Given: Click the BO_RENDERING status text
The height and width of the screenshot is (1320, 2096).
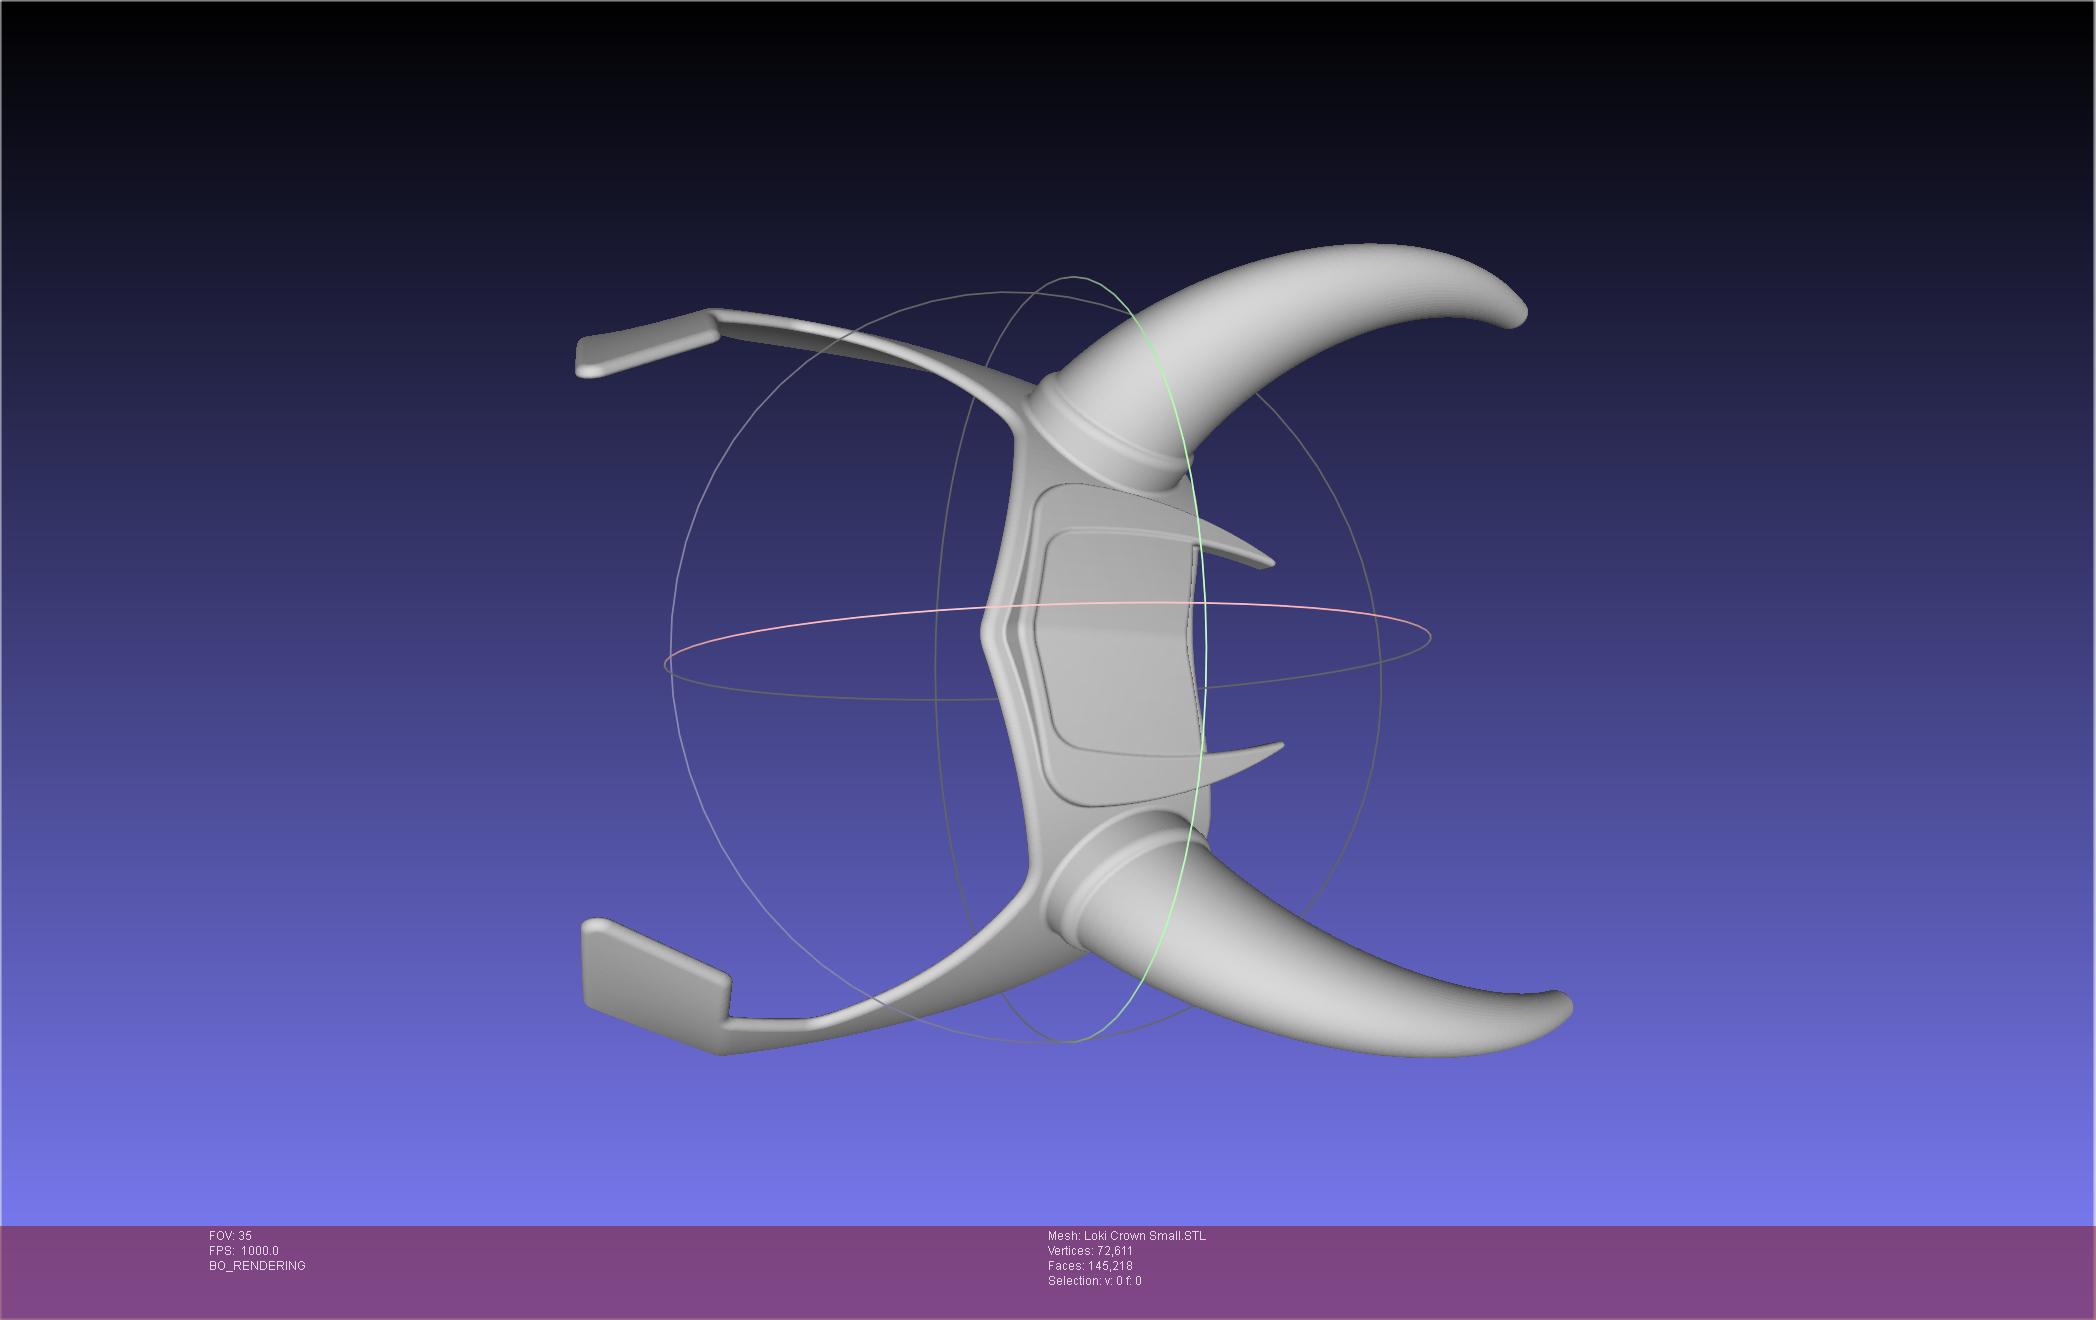Looking at the screenshot, I should pyautogui.click(x=257, y=1266).
